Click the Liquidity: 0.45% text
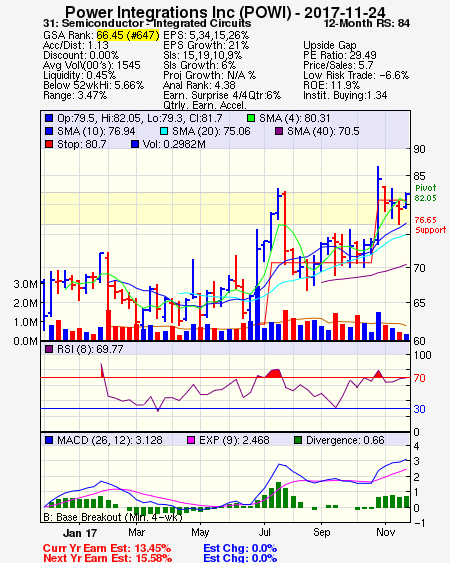The width and height of the screenshot is (450, 563). click(79, 75)
